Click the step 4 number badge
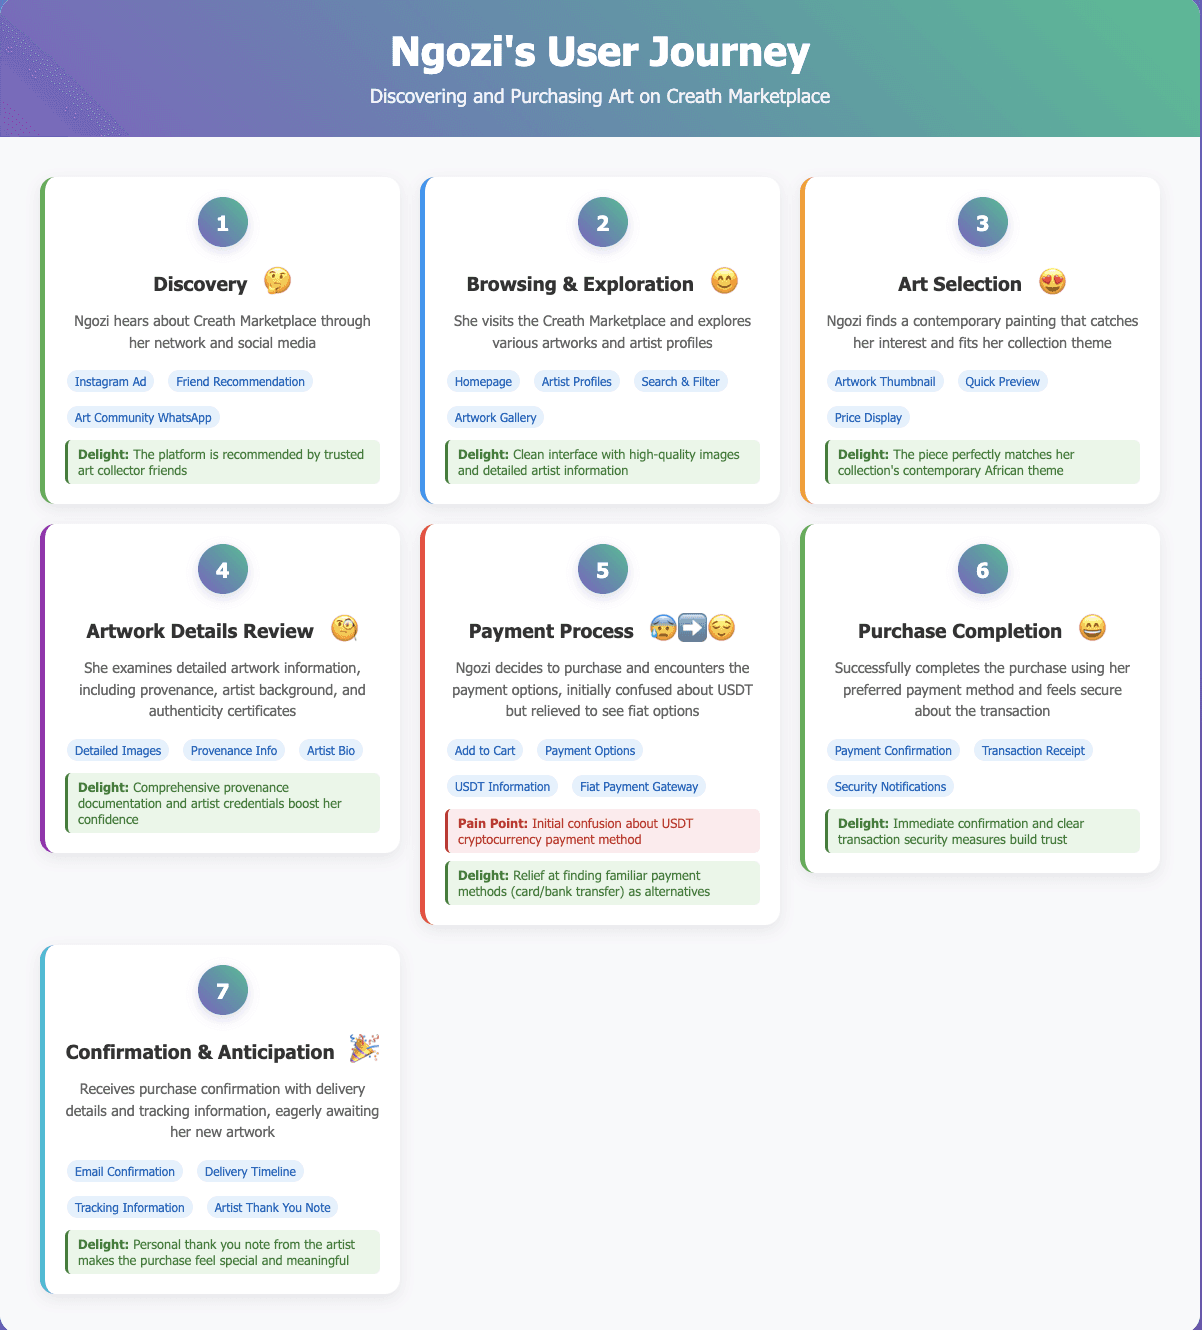This screenshot has width=1202, height=1330. click(x=222, y=570)
